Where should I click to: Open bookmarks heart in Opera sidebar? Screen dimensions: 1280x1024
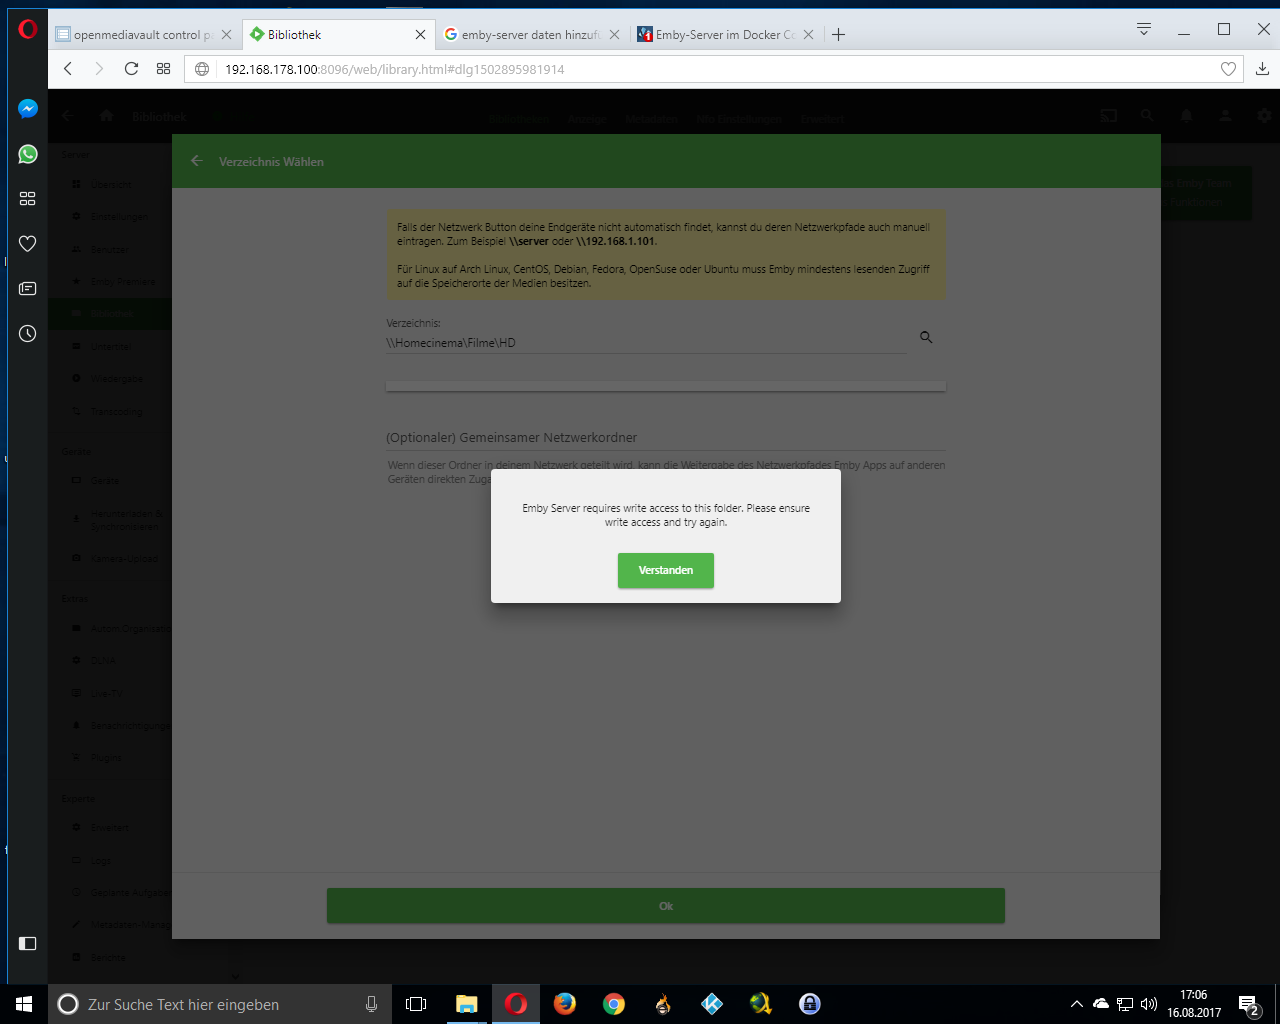pos(28,244)
